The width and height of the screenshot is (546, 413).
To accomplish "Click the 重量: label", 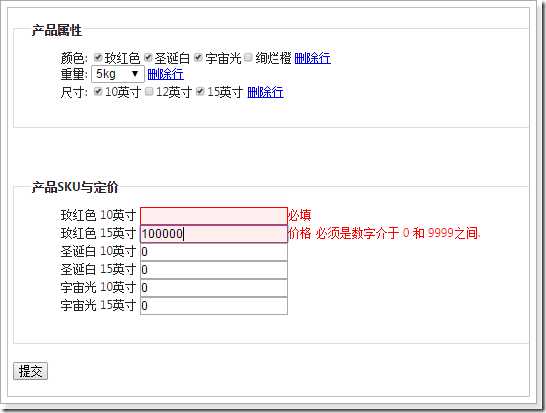I will pos(74,75).
